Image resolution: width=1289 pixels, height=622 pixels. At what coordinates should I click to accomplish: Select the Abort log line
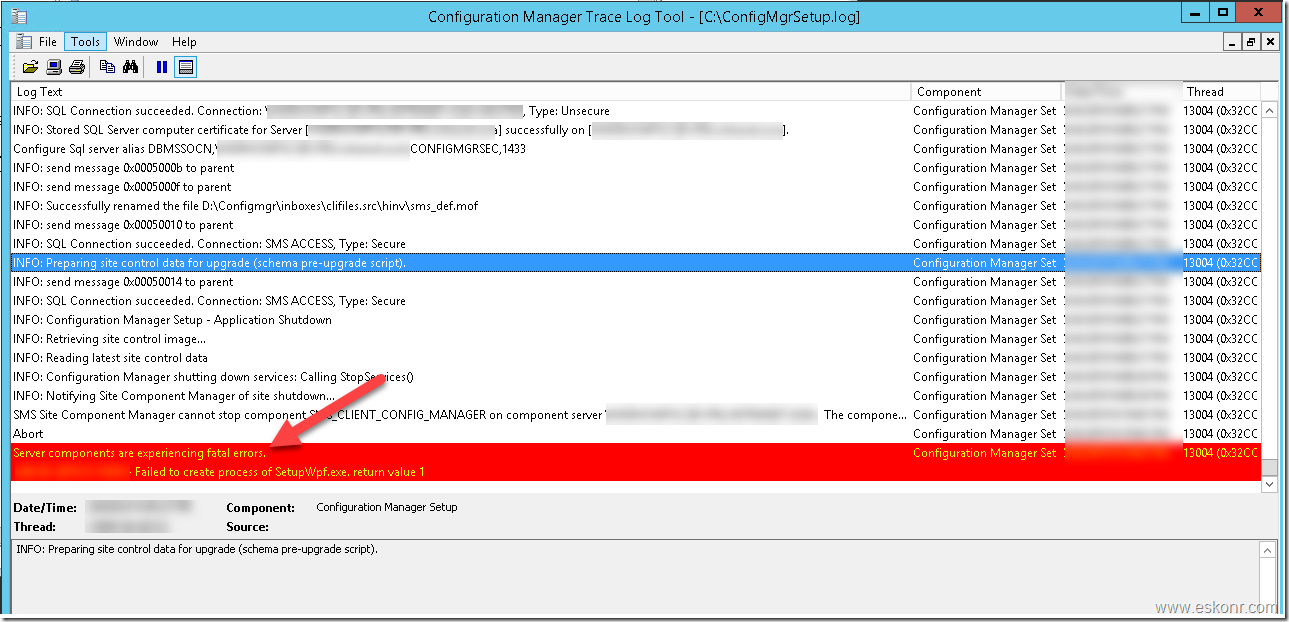click(200, 433)
